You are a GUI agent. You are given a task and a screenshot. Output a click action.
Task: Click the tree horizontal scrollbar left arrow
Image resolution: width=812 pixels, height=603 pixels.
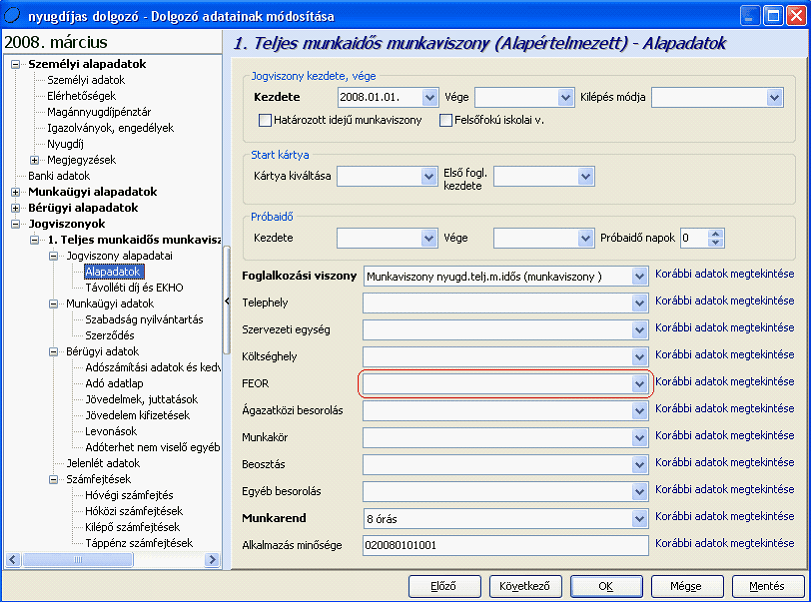pyautogui.click(x=13, y=559)
